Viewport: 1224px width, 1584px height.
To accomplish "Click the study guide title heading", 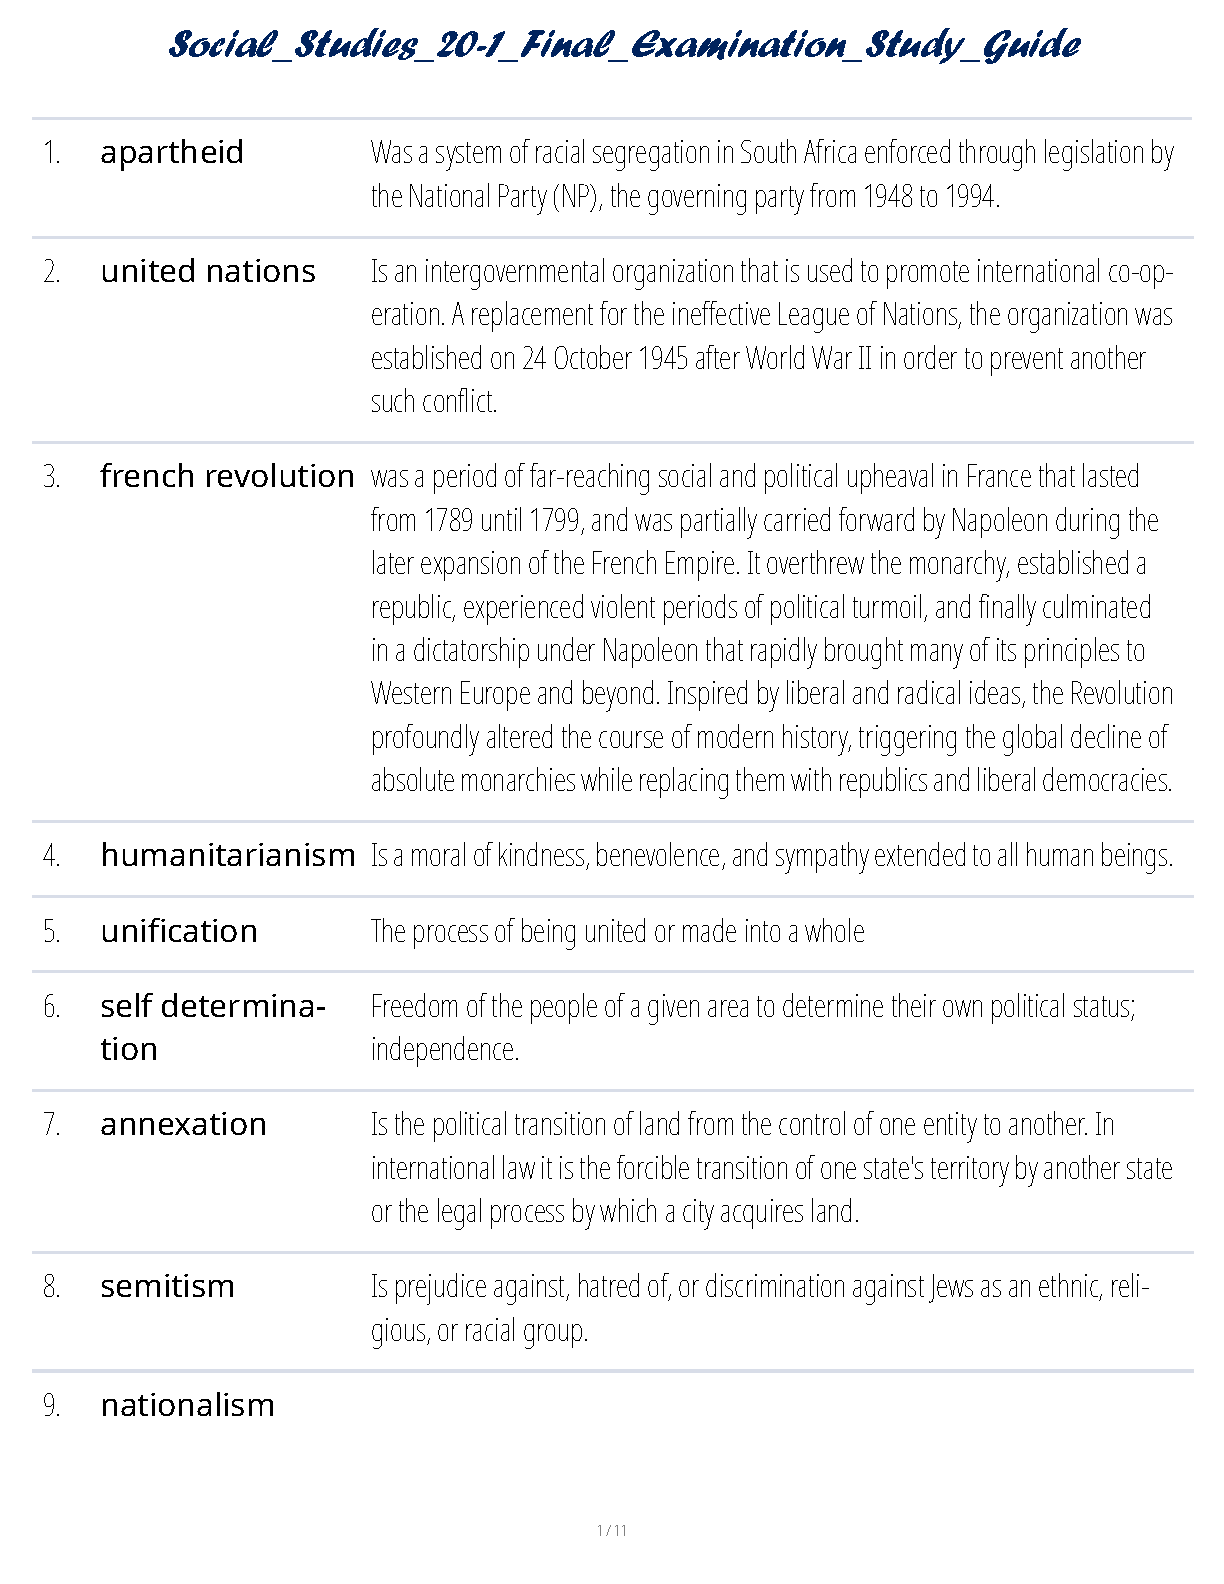I will (x=624, y=45).
